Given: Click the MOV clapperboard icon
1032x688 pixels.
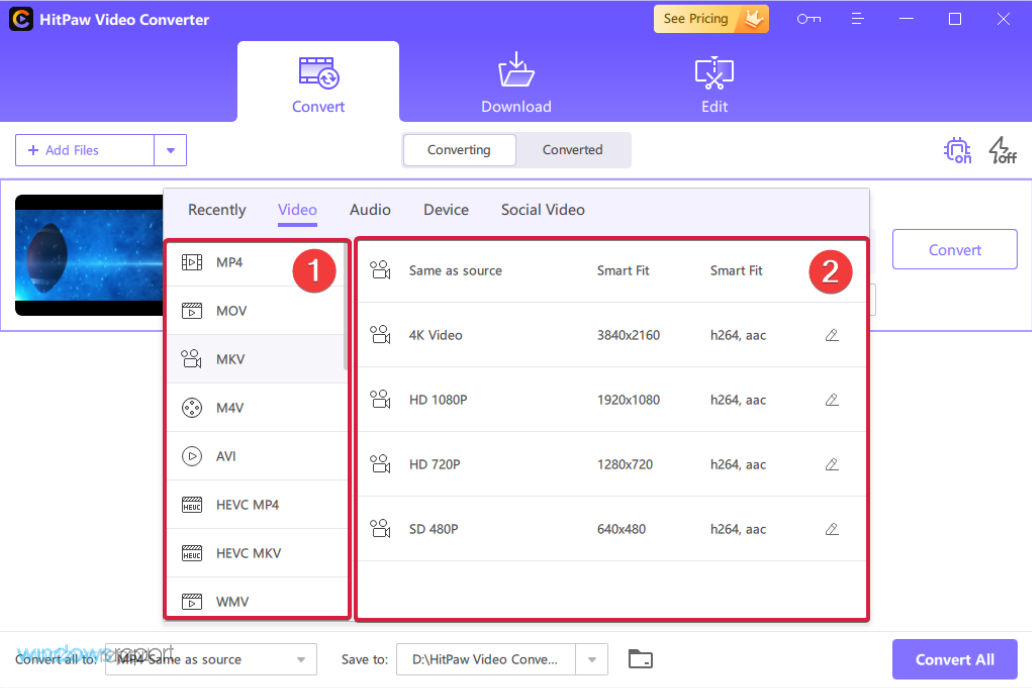Looking at the screenshot, I should pyautogui.click(x=192, y=311).
